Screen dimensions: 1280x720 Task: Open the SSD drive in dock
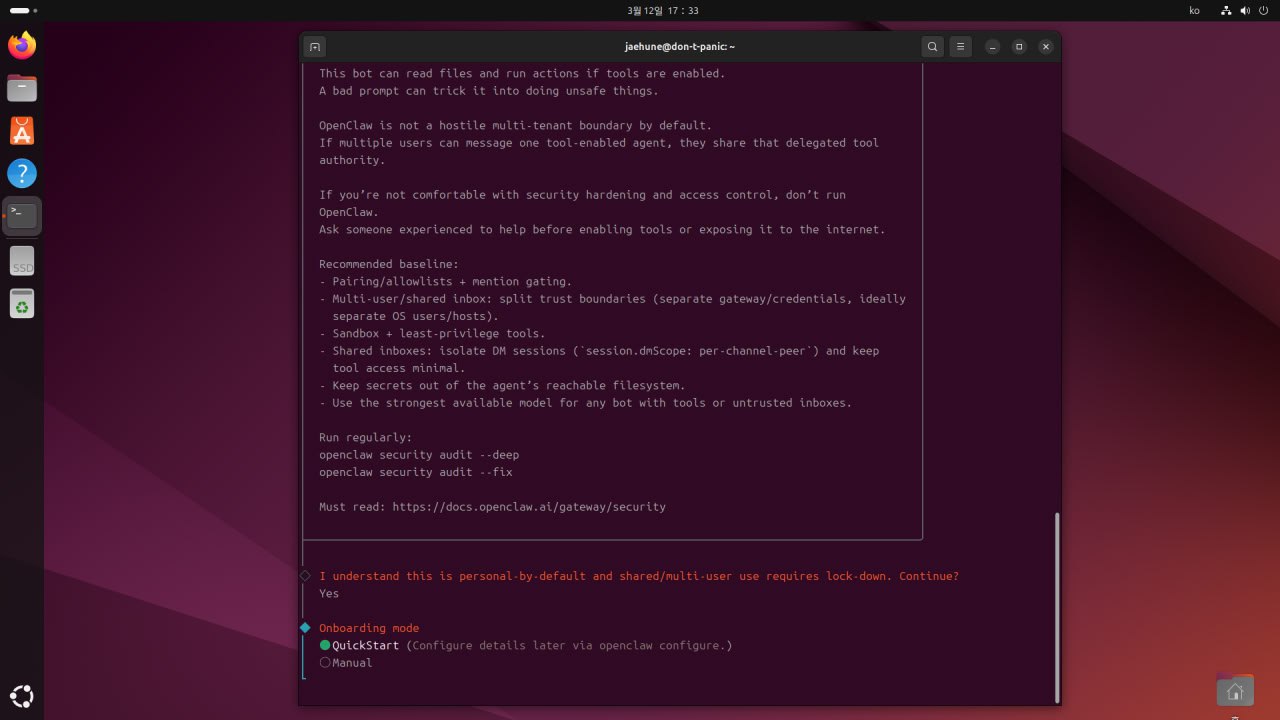22,260
